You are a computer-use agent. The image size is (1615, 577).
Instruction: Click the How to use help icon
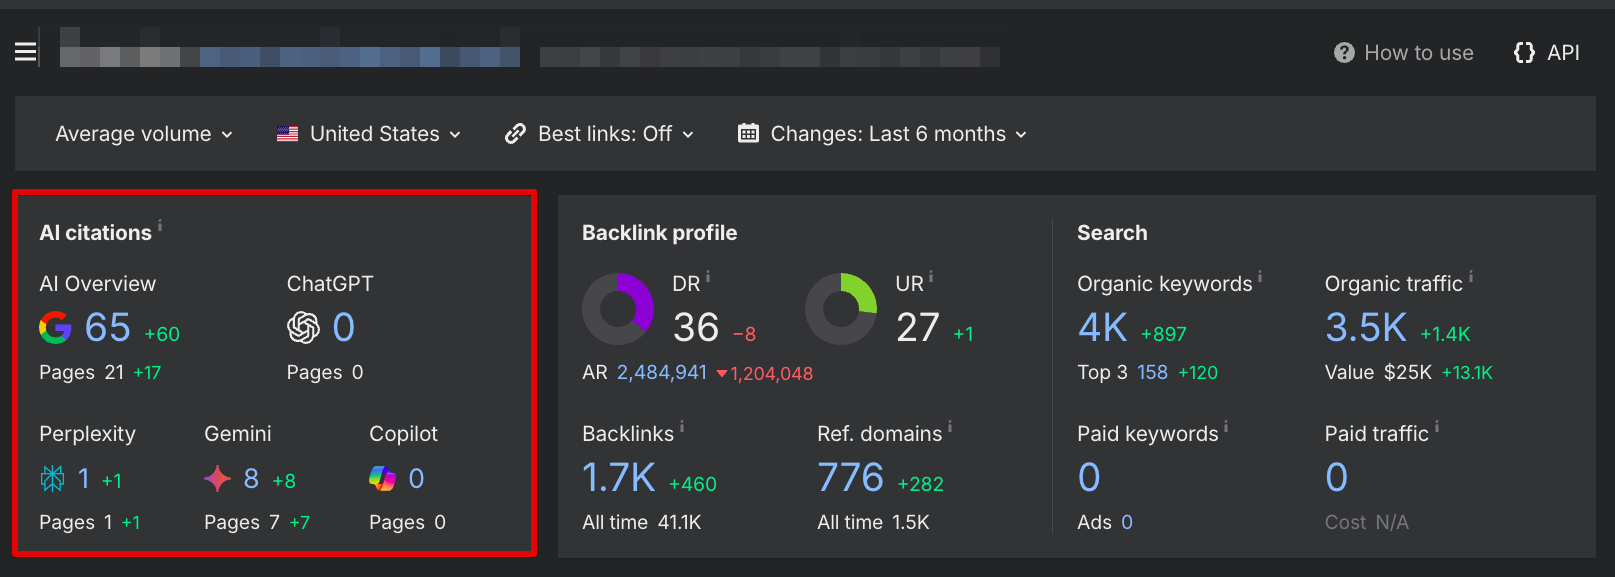[x=1344, y=53]
